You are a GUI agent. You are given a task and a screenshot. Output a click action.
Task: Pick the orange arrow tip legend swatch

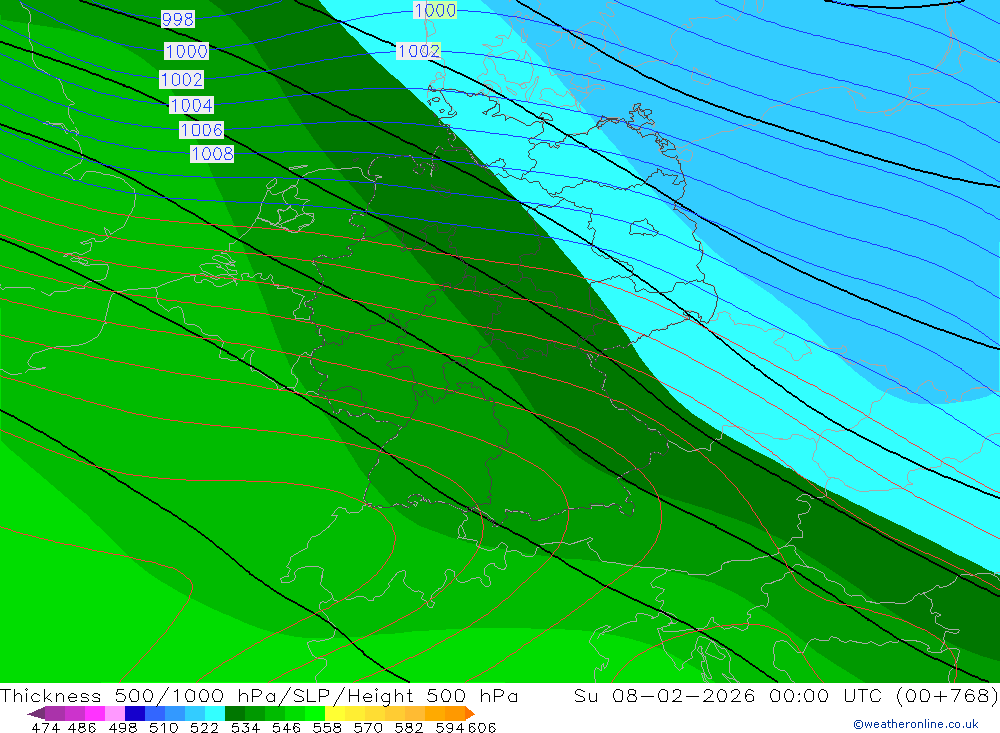tap(470, 713)
